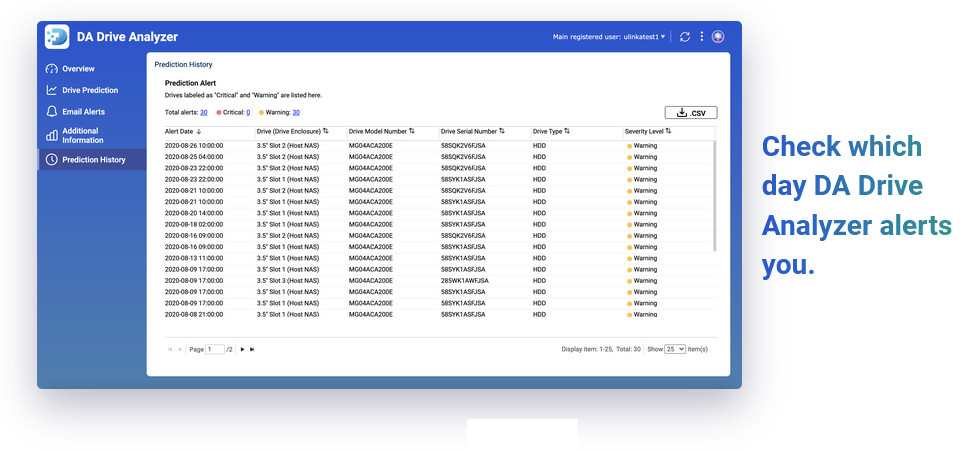Image resolution: width=975 pixels, height=451 pixels.
Task: Click sort icon beside Drive (Drive Enclosure)
Action: pos(326,131)
